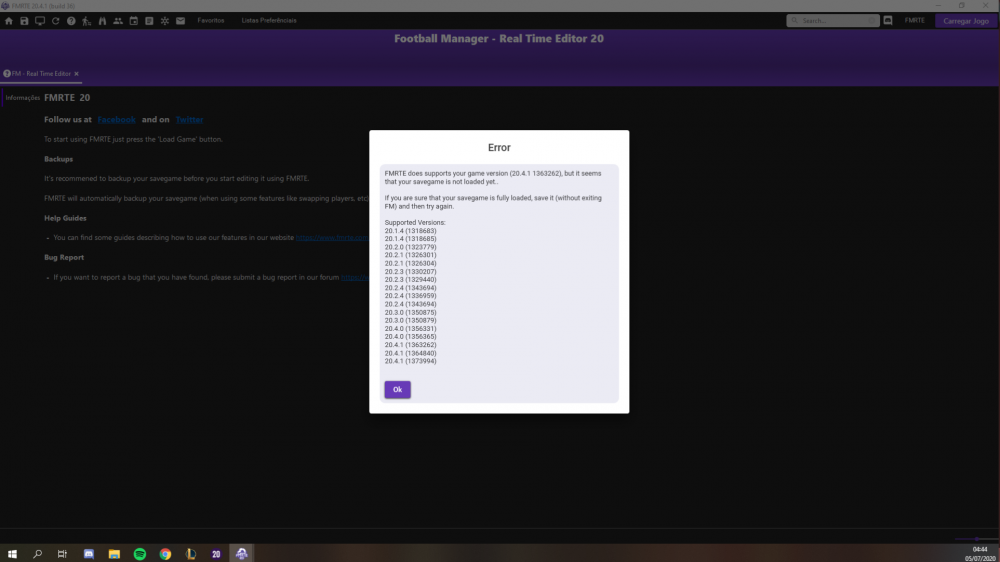The image size is (1000, 562).
Task: Click the Ok button in Error dialog
Action: (x=397, y=389)
